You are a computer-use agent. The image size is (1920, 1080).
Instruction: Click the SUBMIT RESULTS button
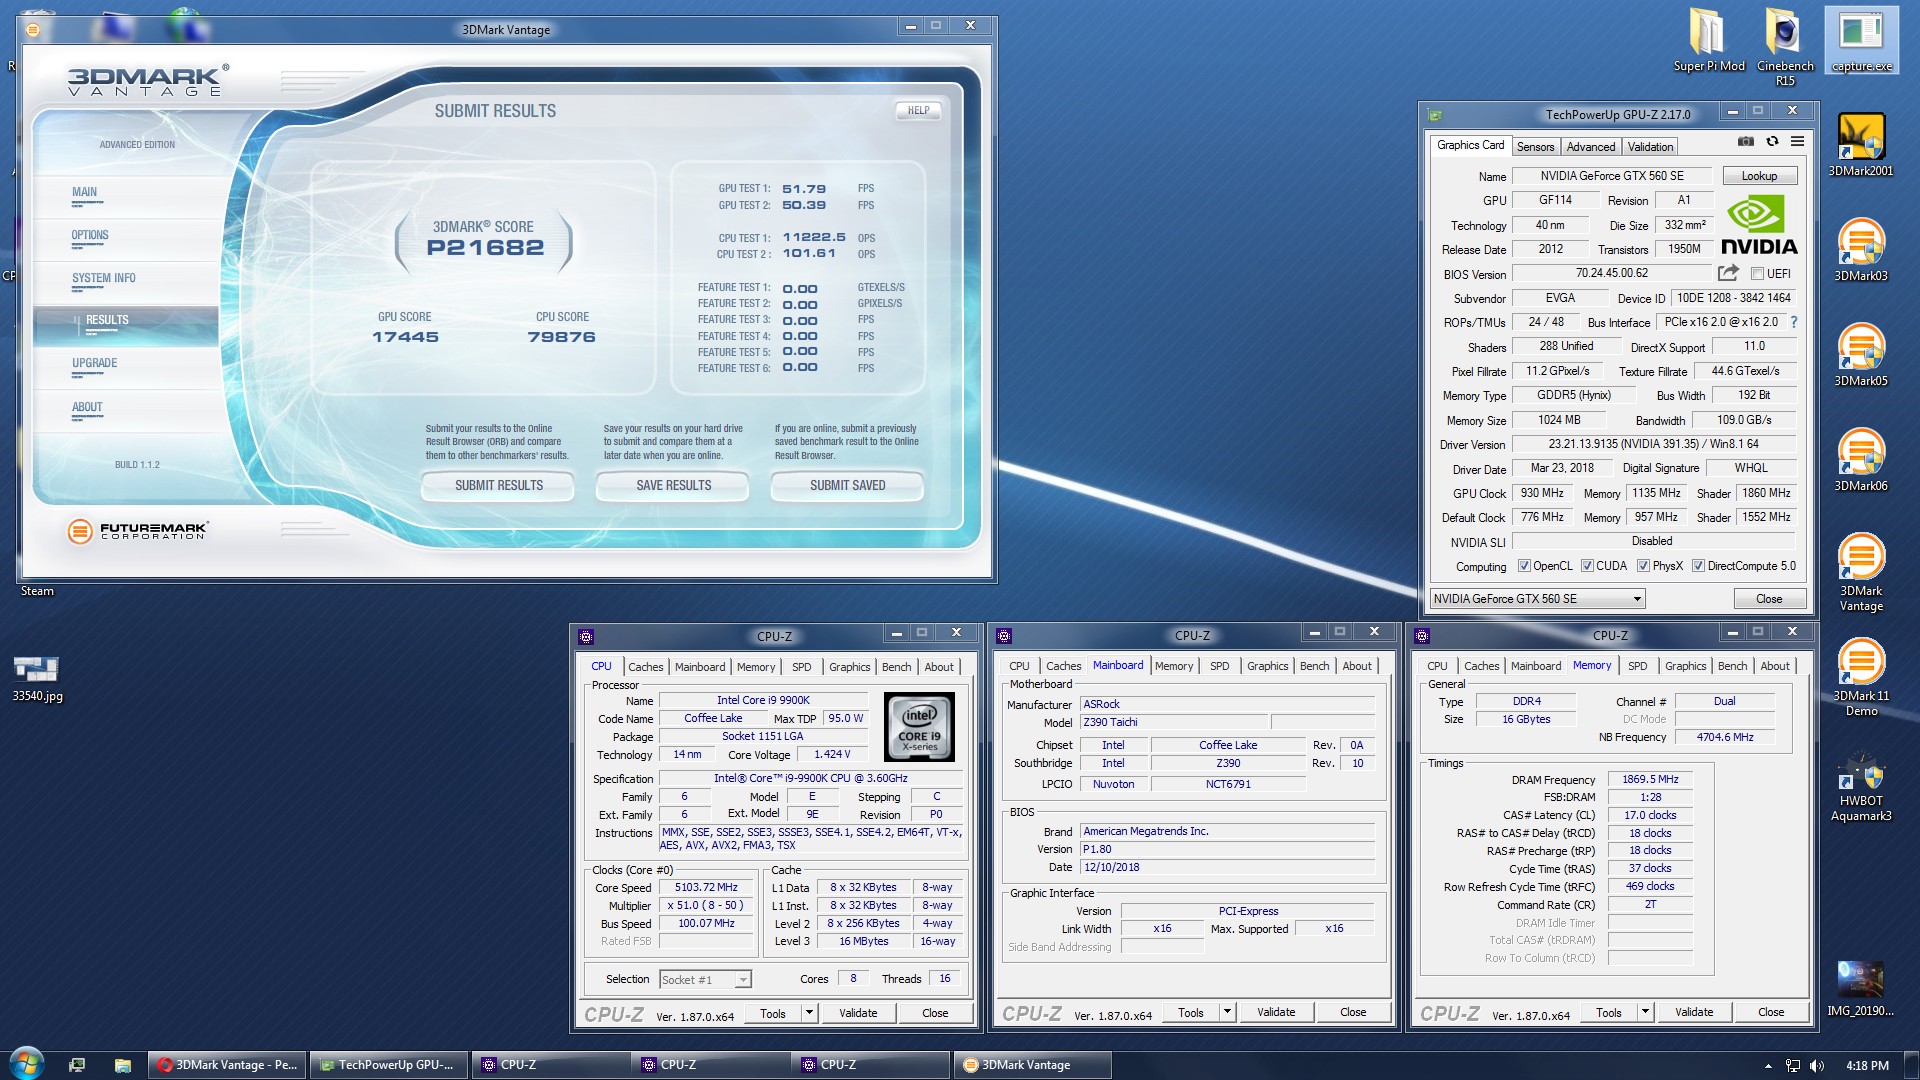point(498,486)
